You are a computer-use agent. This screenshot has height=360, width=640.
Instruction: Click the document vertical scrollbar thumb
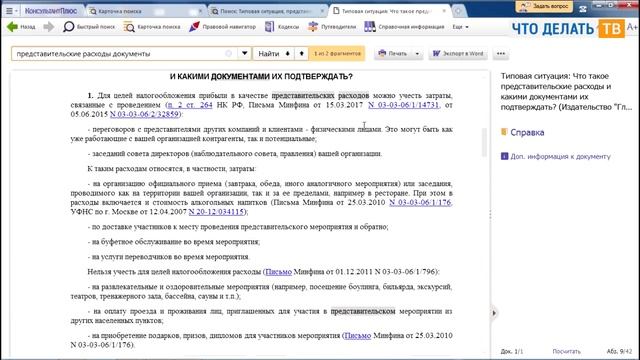pos(484,142)
